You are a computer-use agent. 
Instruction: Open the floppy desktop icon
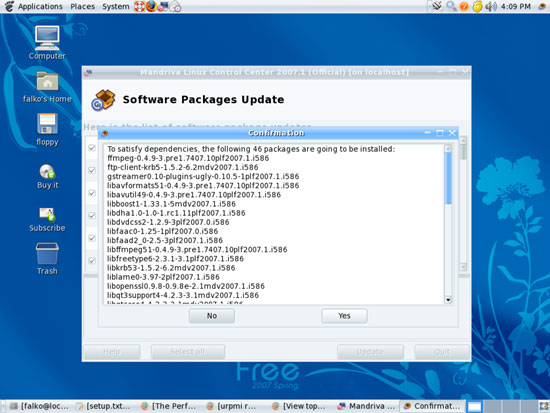point(47,129)
